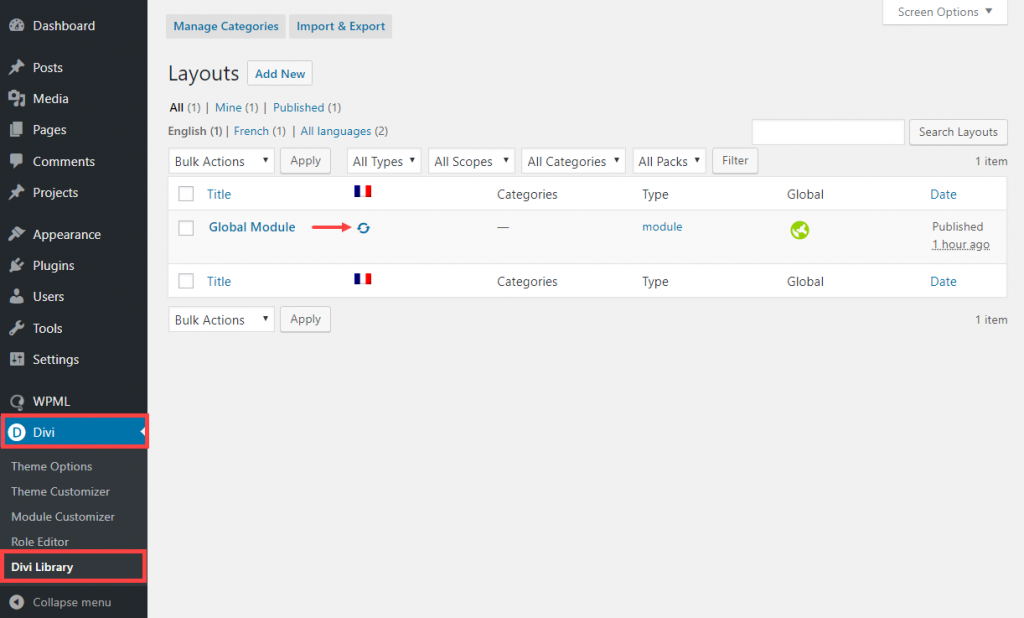Filter by Published layouts

point(298,107)
